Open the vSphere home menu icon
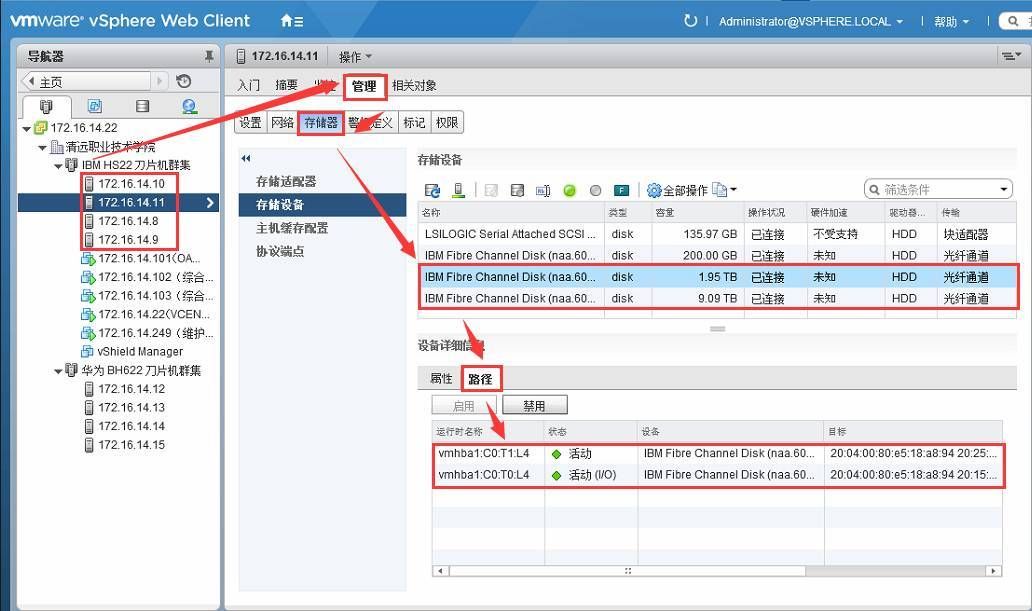 [292, 21]
